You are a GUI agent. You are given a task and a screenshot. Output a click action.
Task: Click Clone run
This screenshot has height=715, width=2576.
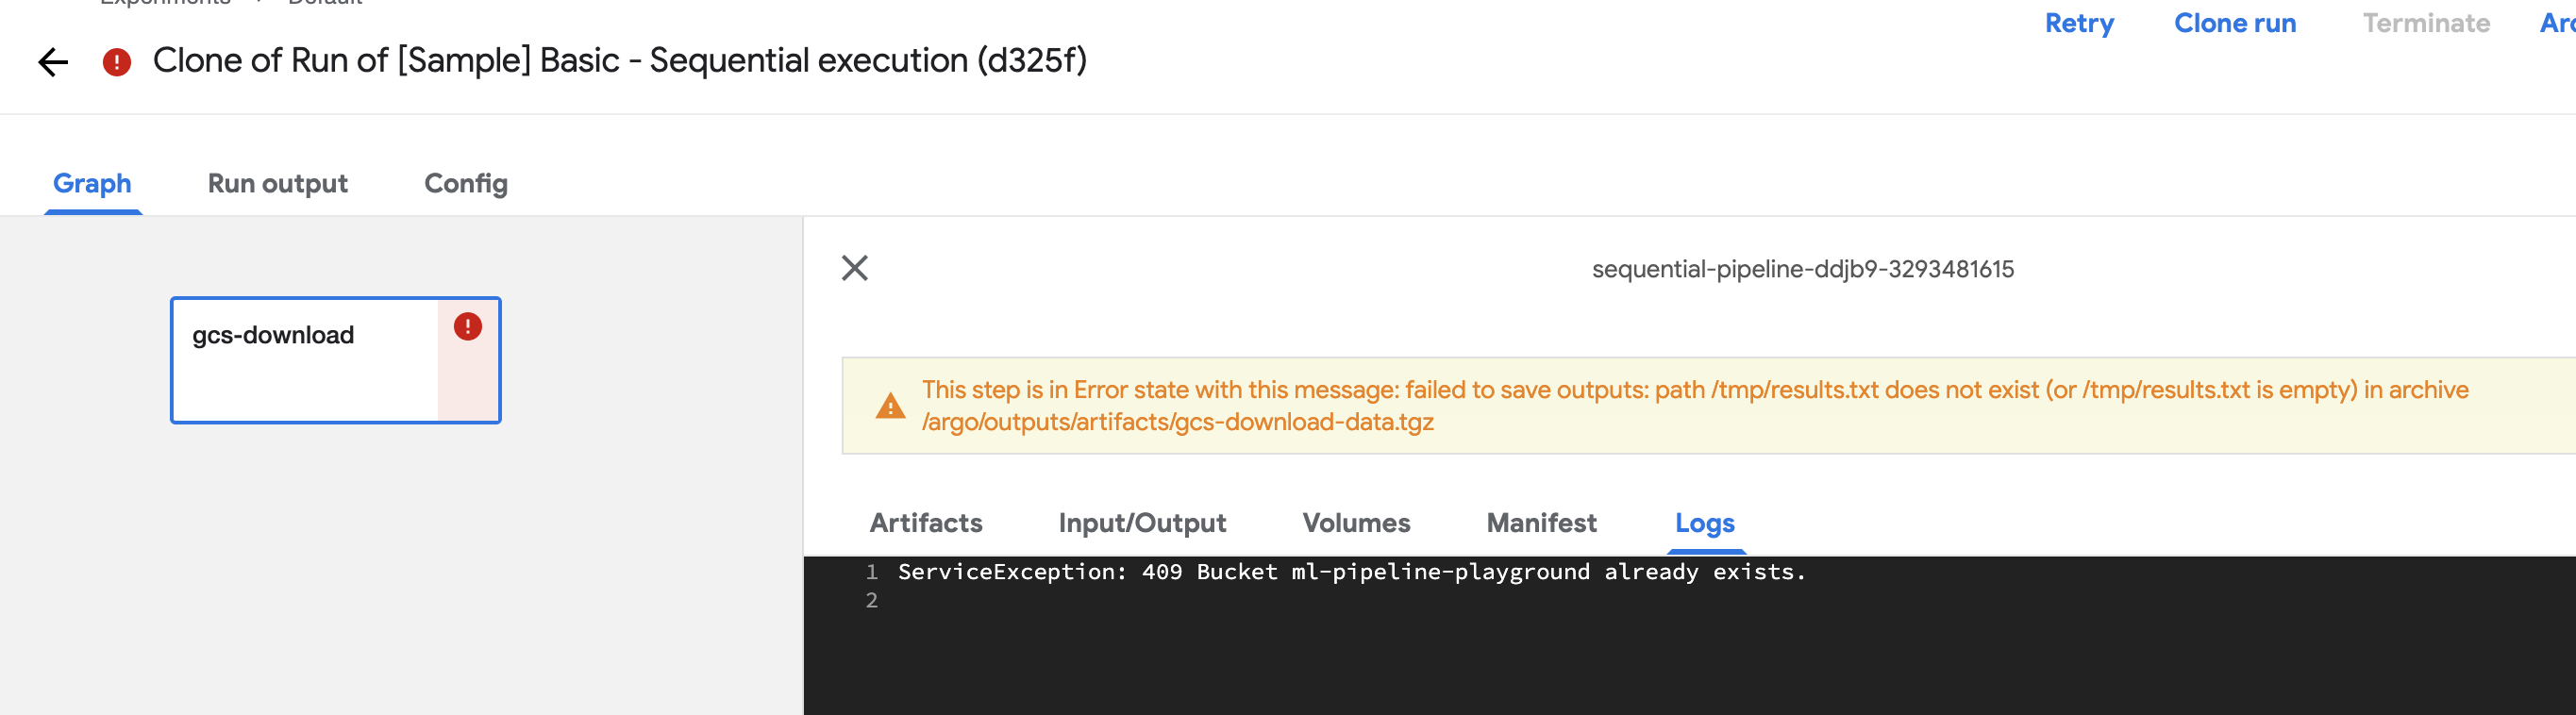coord(2235,22)
